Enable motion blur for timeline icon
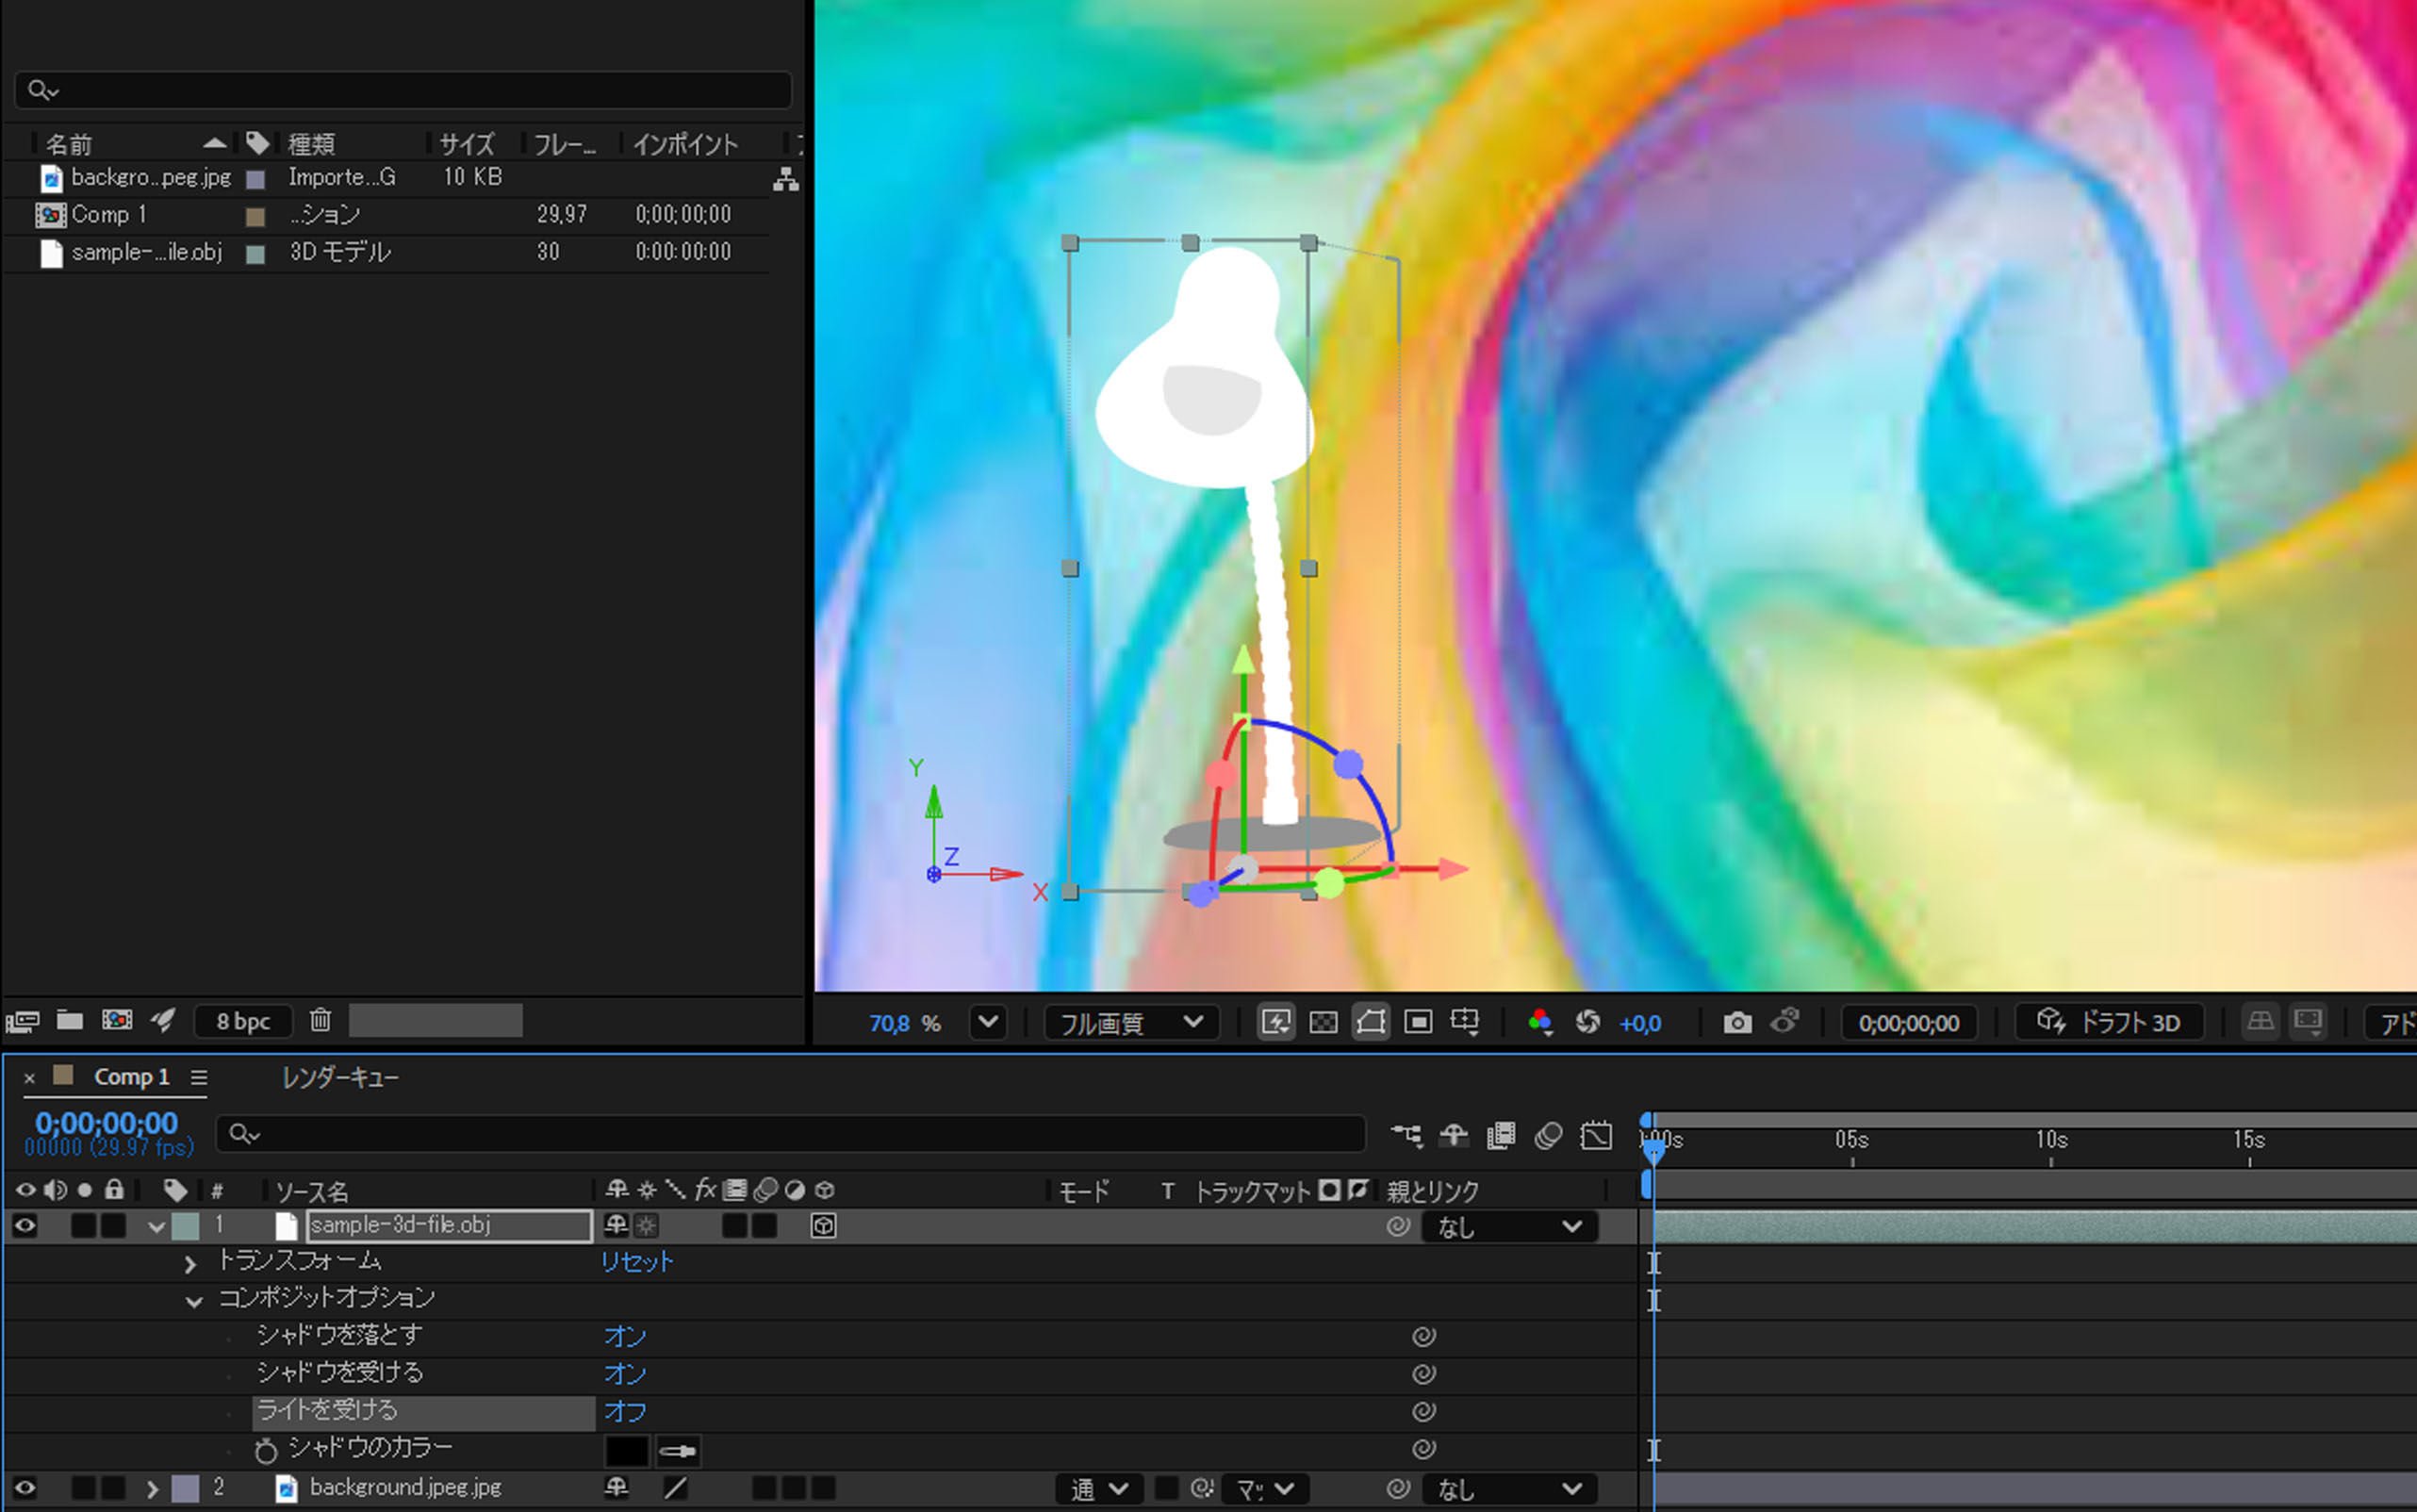The height and width of the screenshot is (1512, 2417). coord(1548,1135)
